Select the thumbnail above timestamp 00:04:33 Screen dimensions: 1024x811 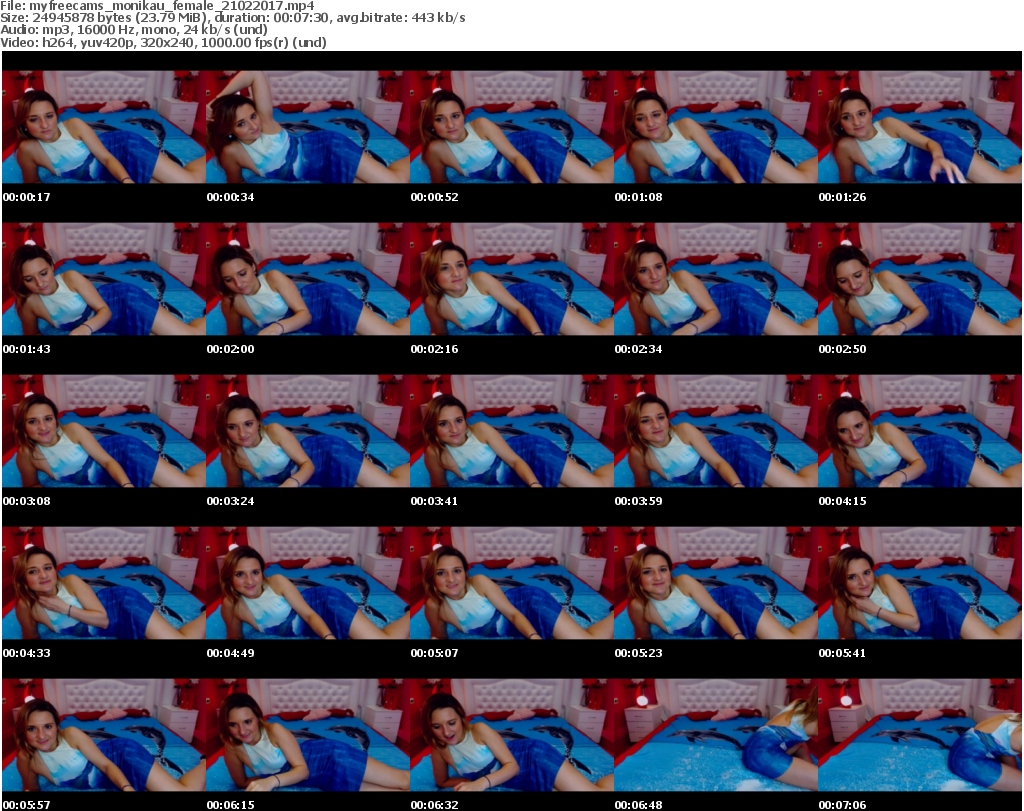104,583
